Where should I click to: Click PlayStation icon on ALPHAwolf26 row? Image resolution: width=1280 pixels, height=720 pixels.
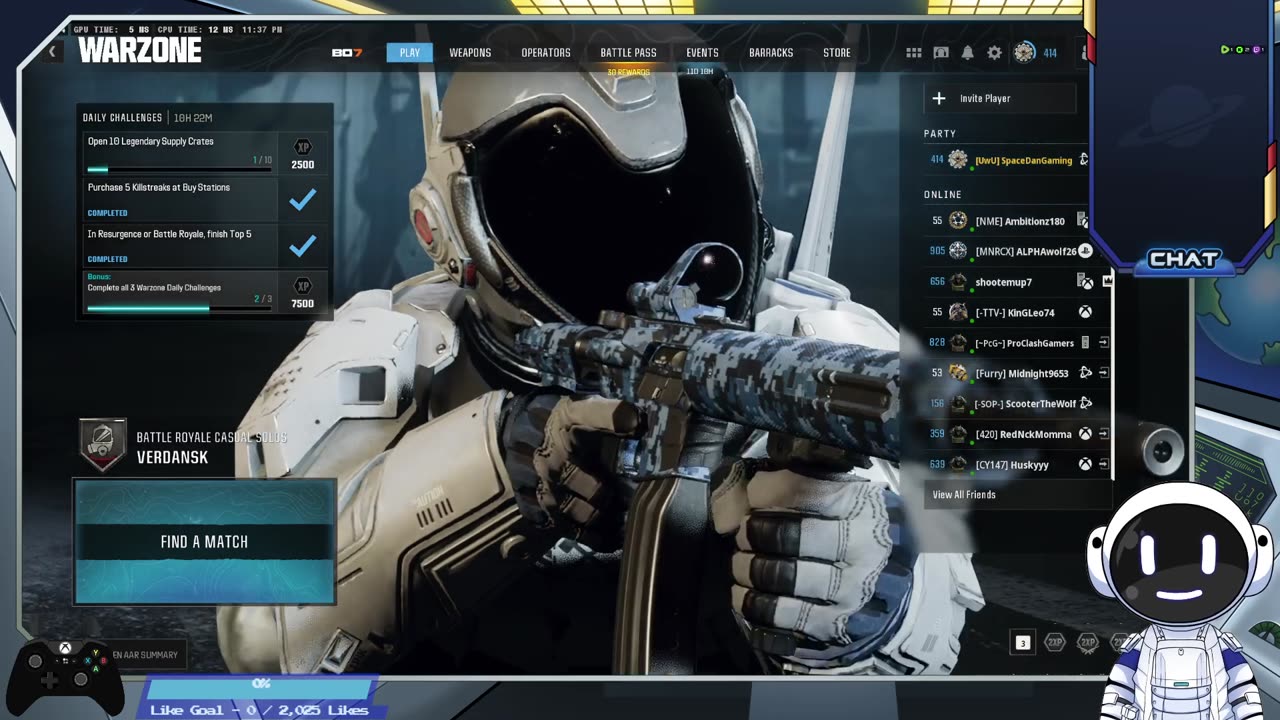1085,251
